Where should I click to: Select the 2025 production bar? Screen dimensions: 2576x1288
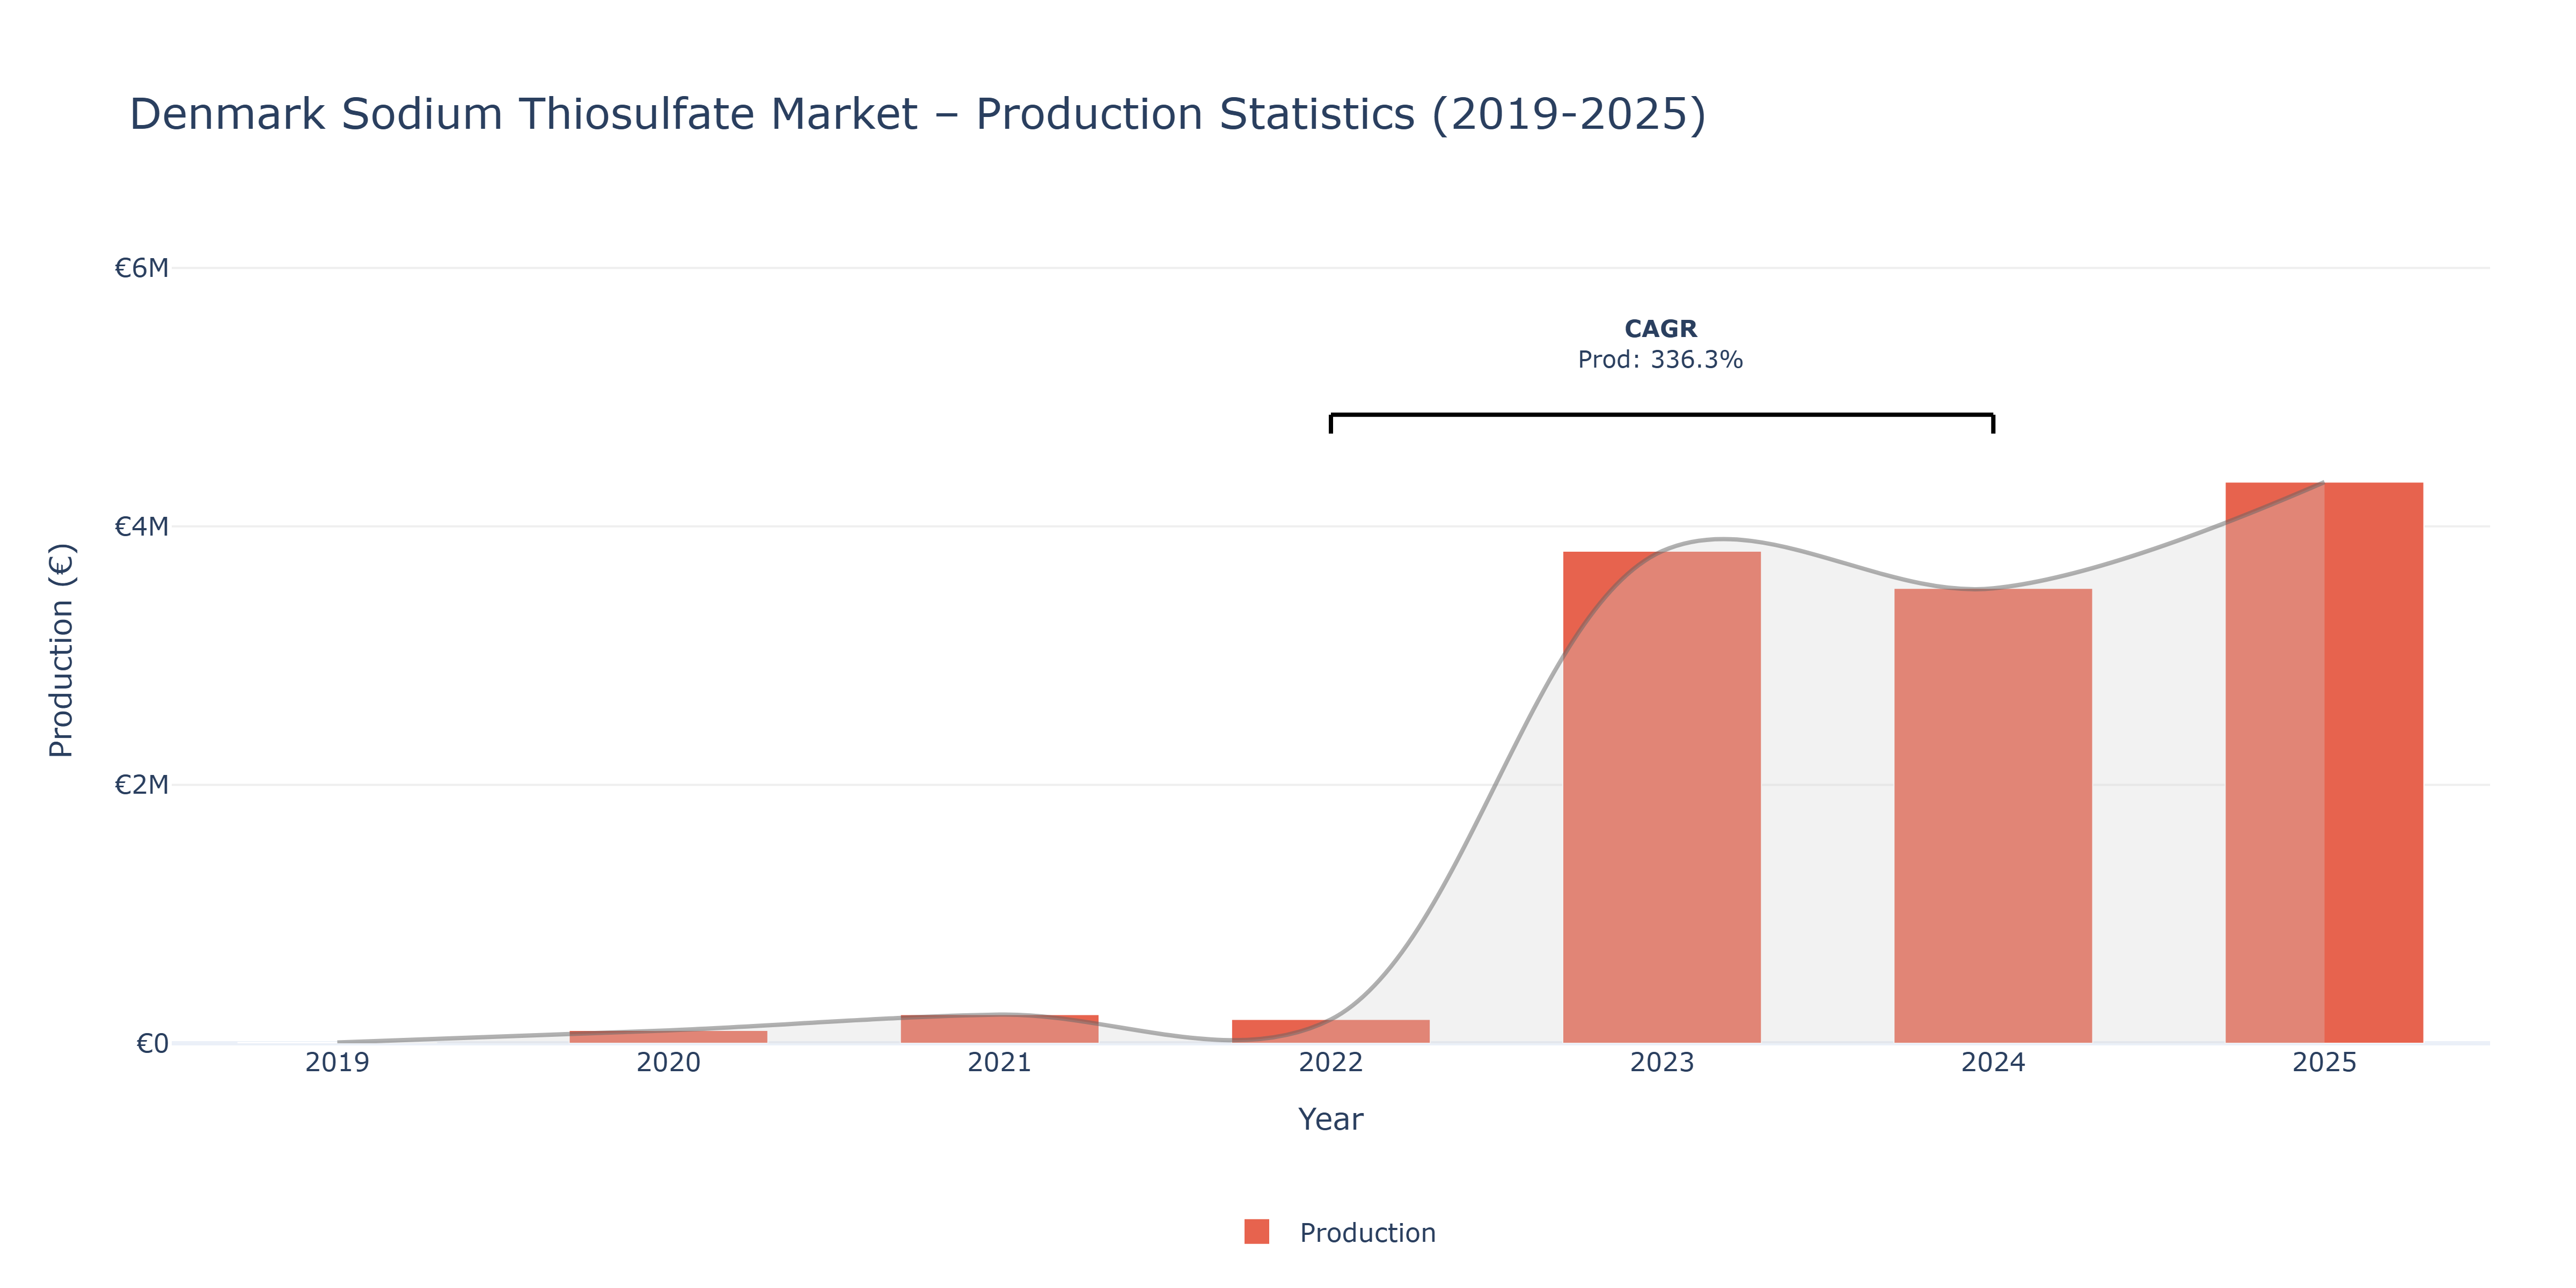point(2323,763)
